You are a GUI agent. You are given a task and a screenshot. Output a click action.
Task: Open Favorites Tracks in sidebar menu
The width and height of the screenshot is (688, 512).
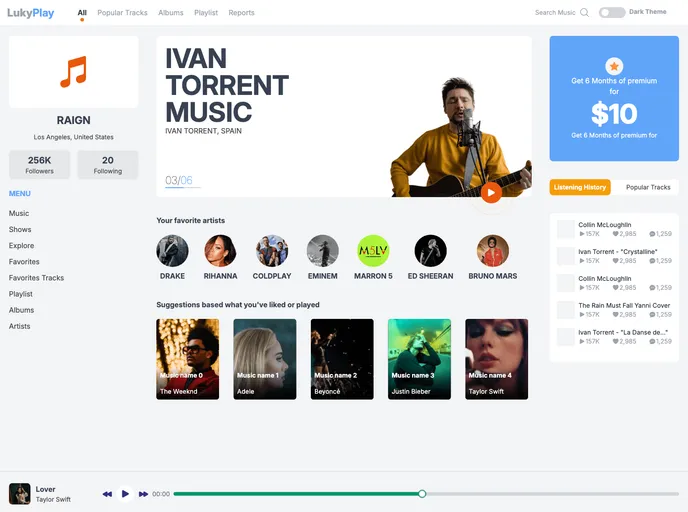(x=36, y=278)
